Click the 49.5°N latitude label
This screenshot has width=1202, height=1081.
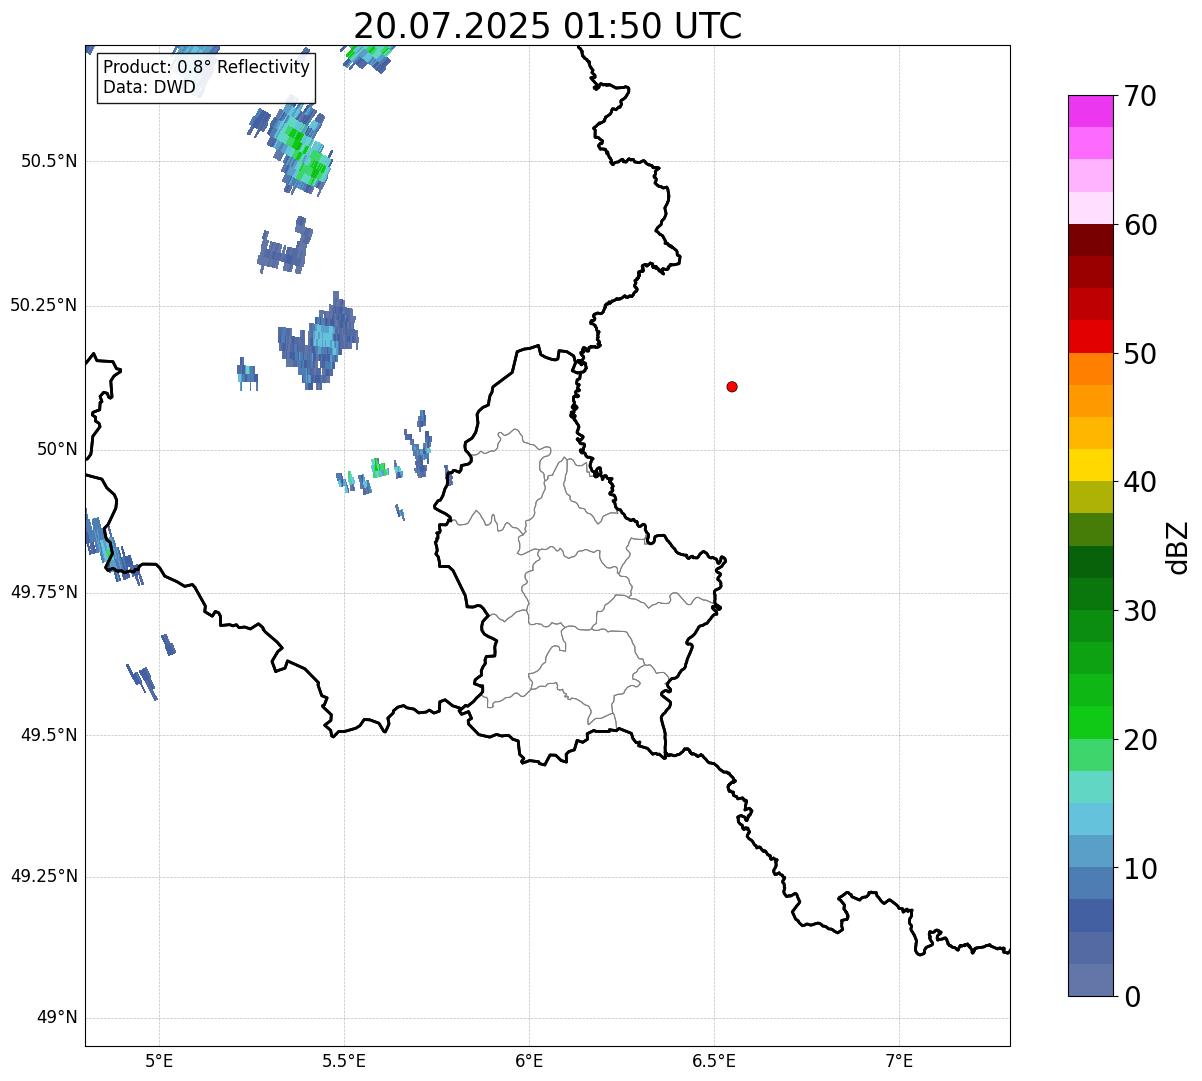pos(49,735)
